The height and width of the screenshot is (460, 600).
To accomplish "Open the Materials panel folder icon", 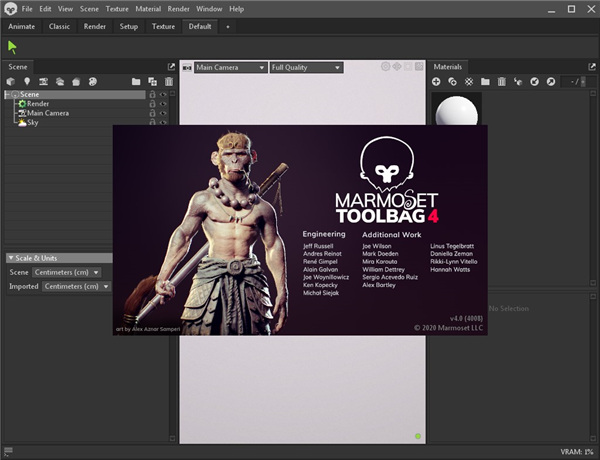I will (x=485, y=81).
